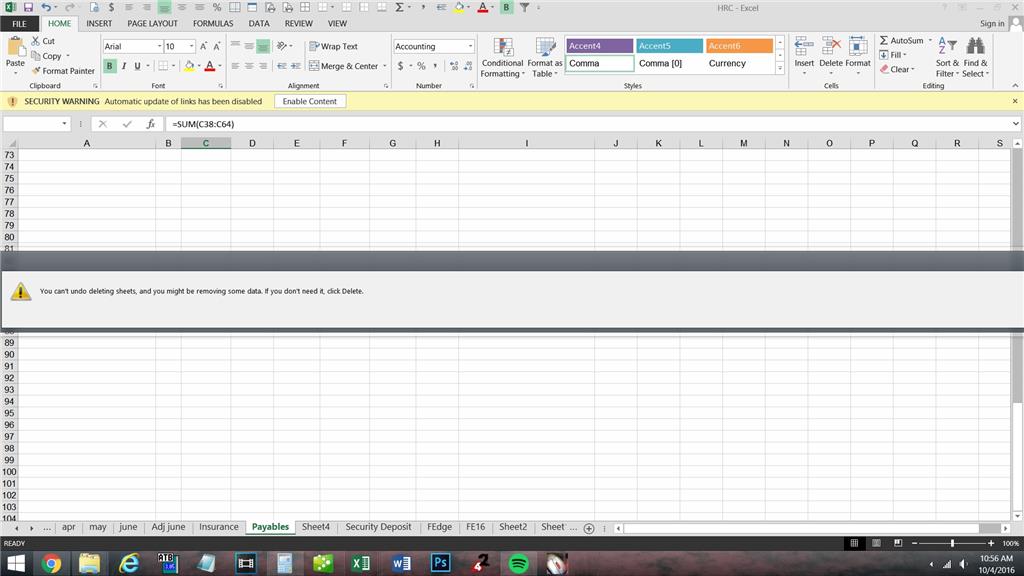Screen dimensions: 1024x576
Task: Apply the Accent4 purple cell style
Action: (x=600, y=46)
